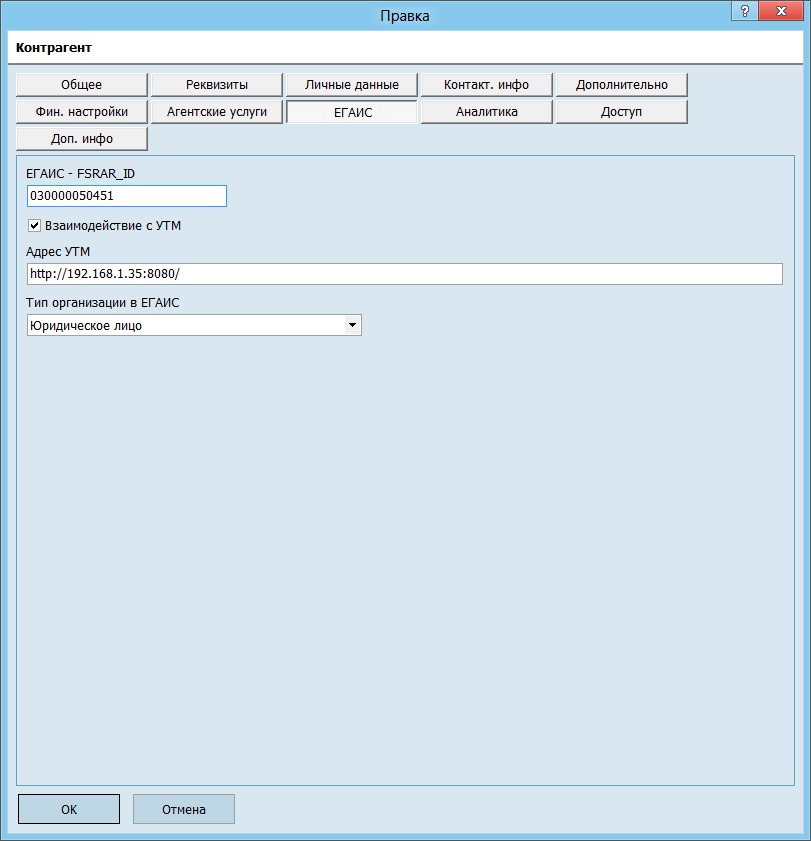Viewport: 811px width, 841px height.
Task: Toggle the Взаимодействие с УТМ checkbox
Action: pyautogui.click(x=34, y=226)
